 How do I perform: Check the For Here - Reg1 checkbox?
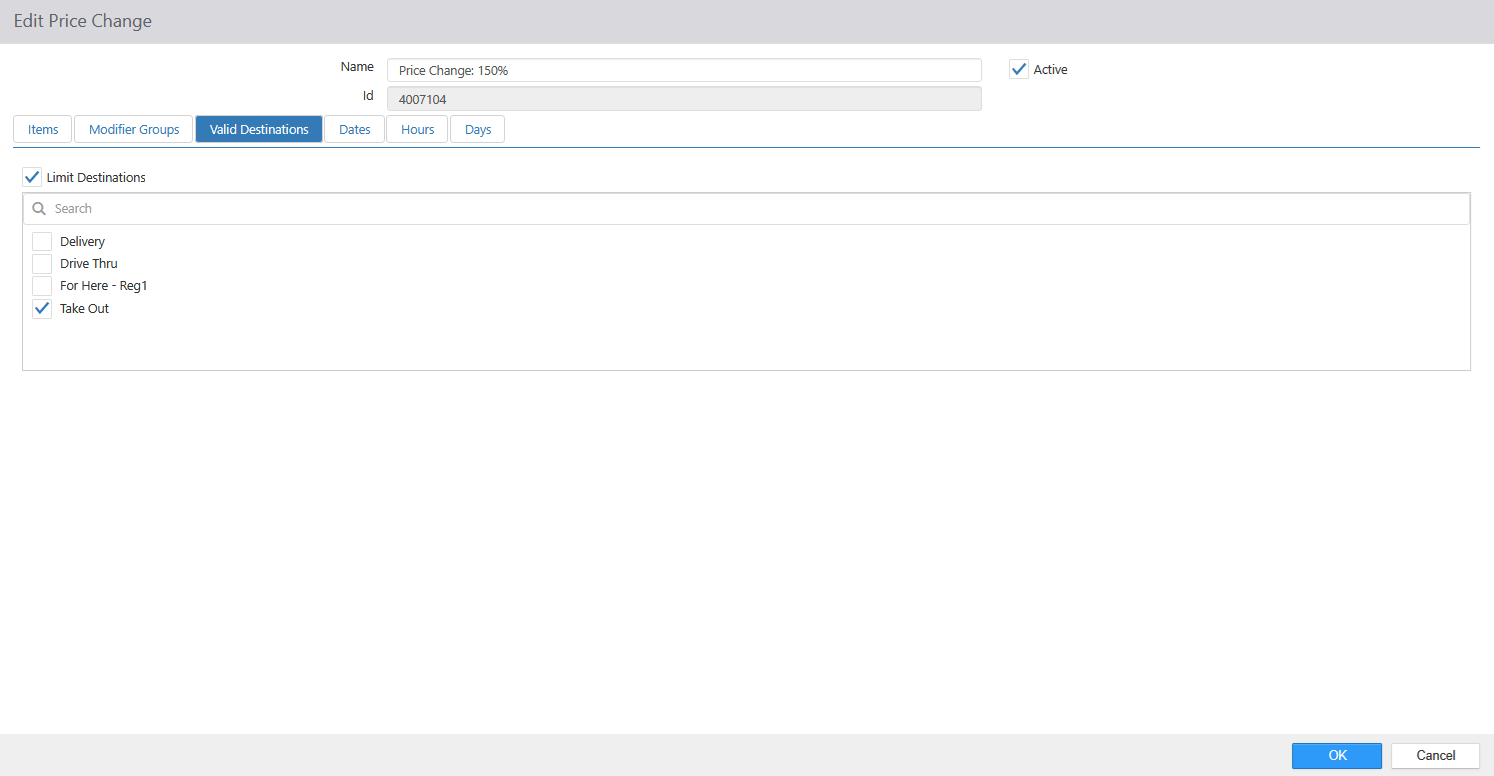click(42, 286)
